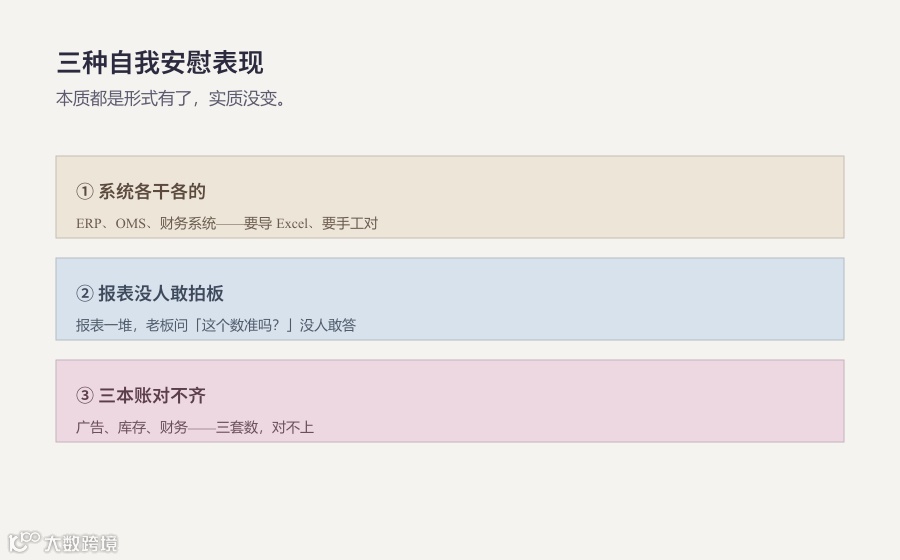Image resolution: width=900 pixels, height=560 pixels.
Task: Click the quoted text 这个数准吗？
Action: click(240, 325)
